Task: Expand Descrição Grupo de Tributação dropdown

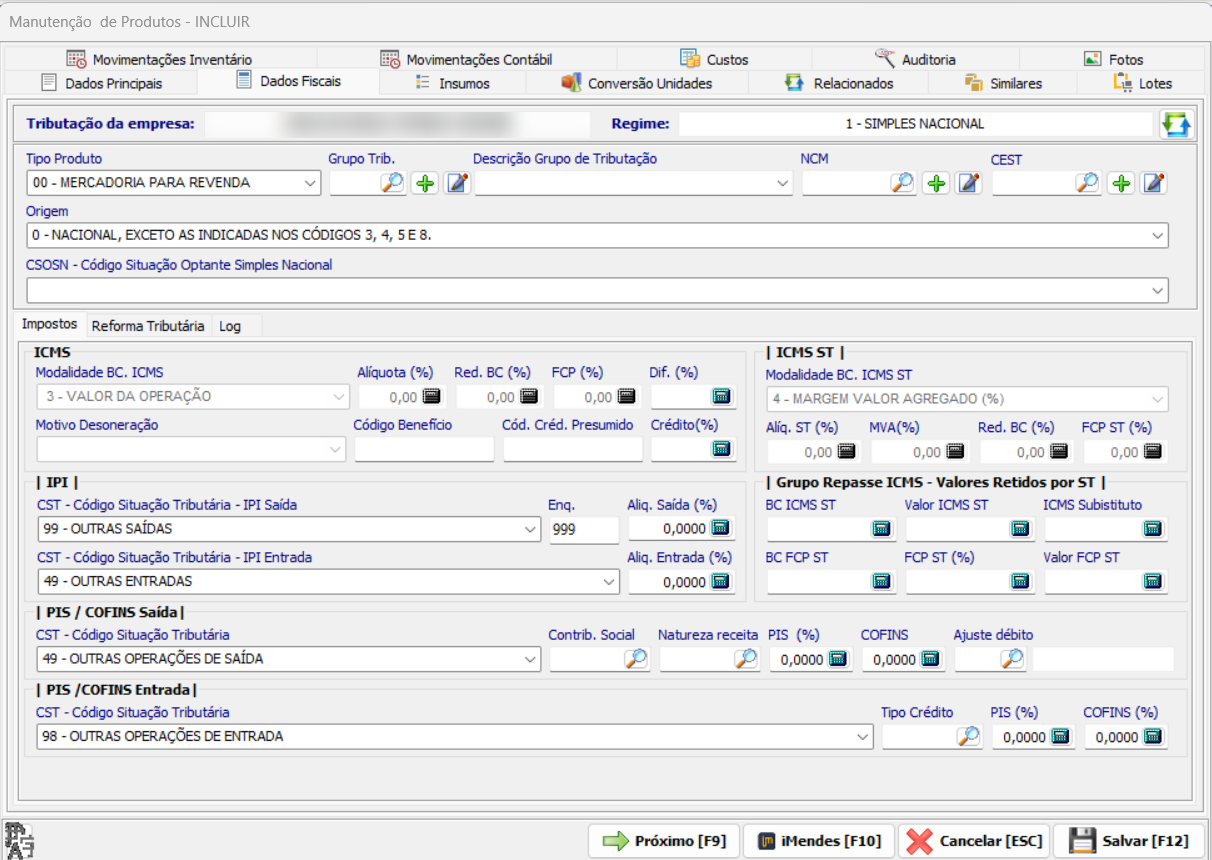Action: (782, 183)
